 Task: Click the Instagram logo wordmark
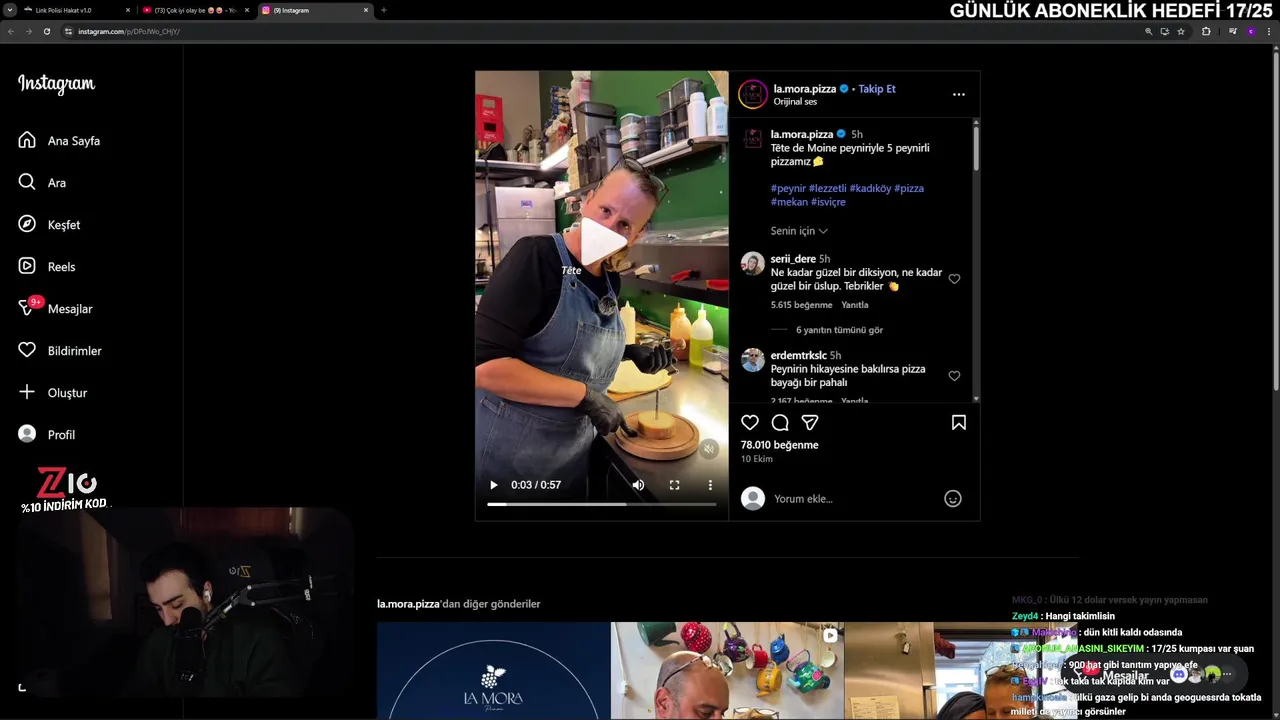click(x=57, y=85)
